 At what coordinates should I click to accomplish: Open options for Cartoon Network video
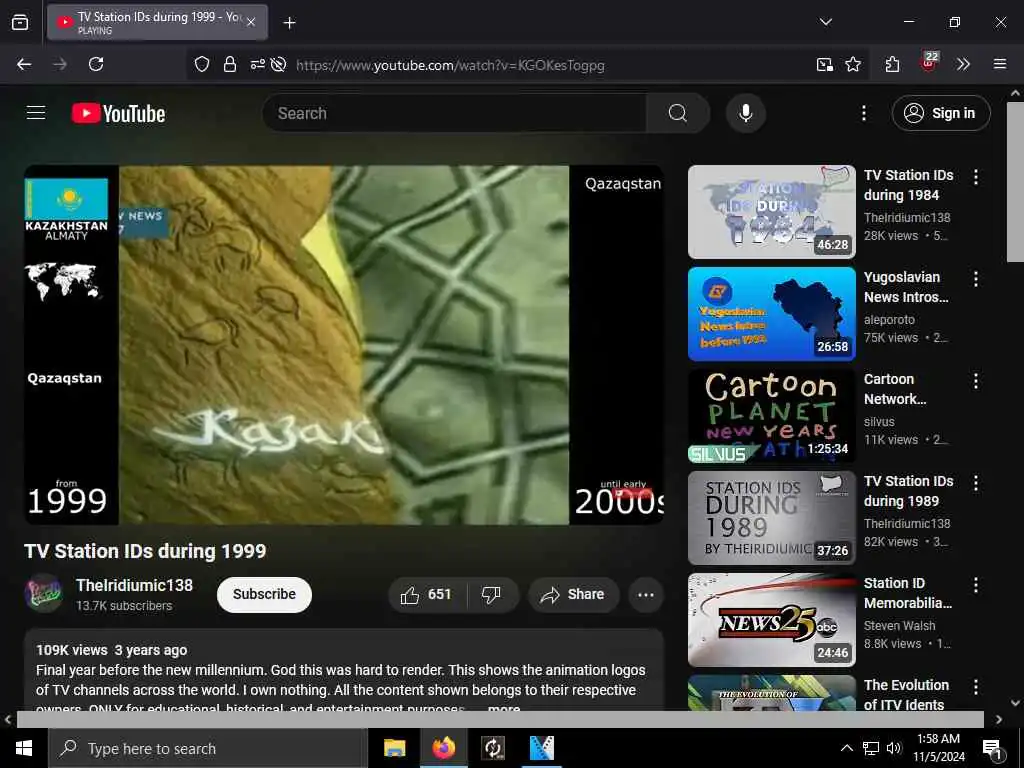(x=976, y=381)
